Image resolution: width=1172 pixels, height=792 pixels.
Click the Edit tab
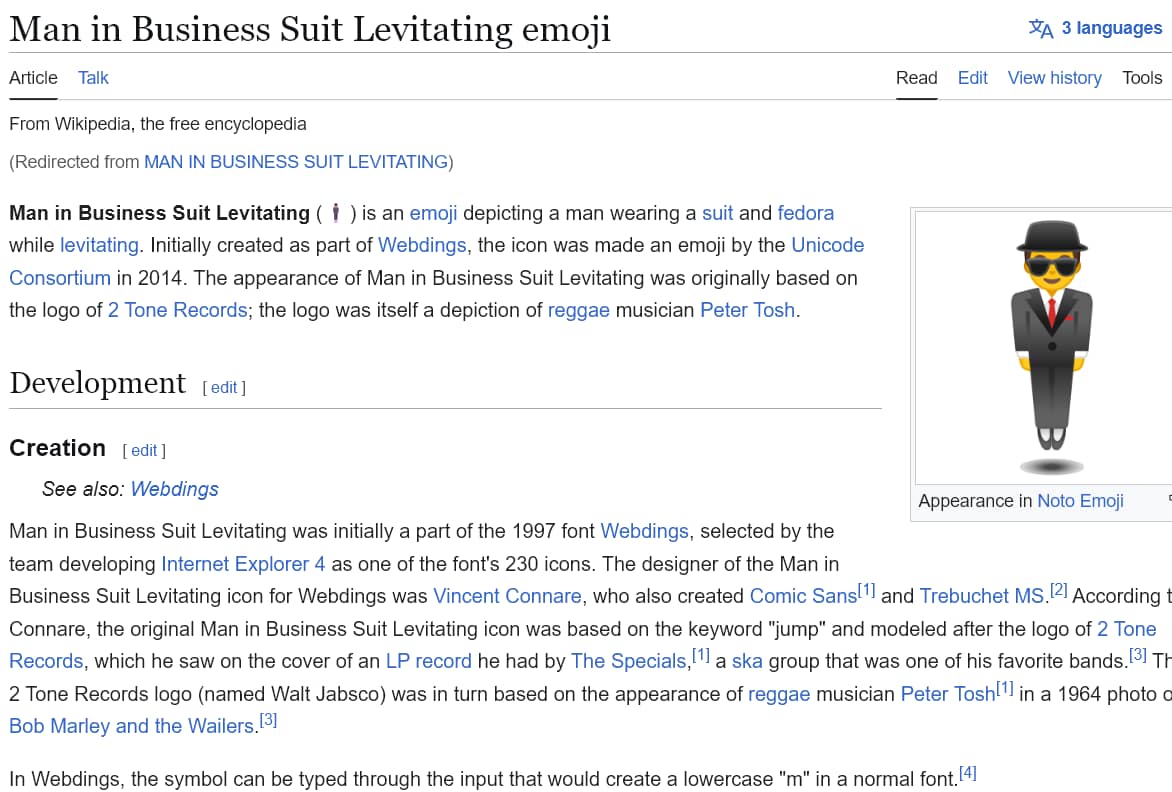point(972,78)
